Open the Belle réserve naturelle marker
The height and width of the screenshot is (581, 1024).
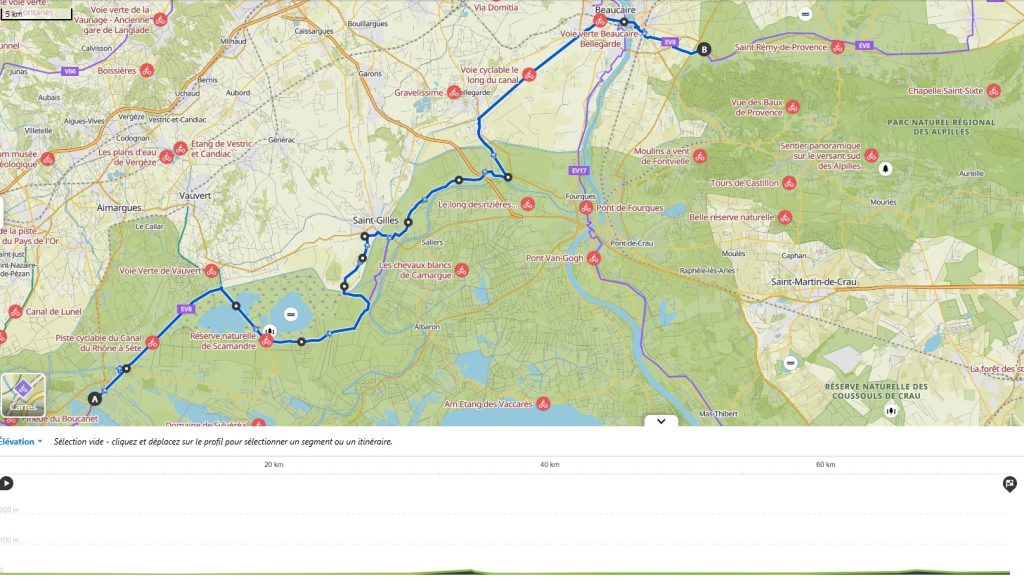(784, 217)
